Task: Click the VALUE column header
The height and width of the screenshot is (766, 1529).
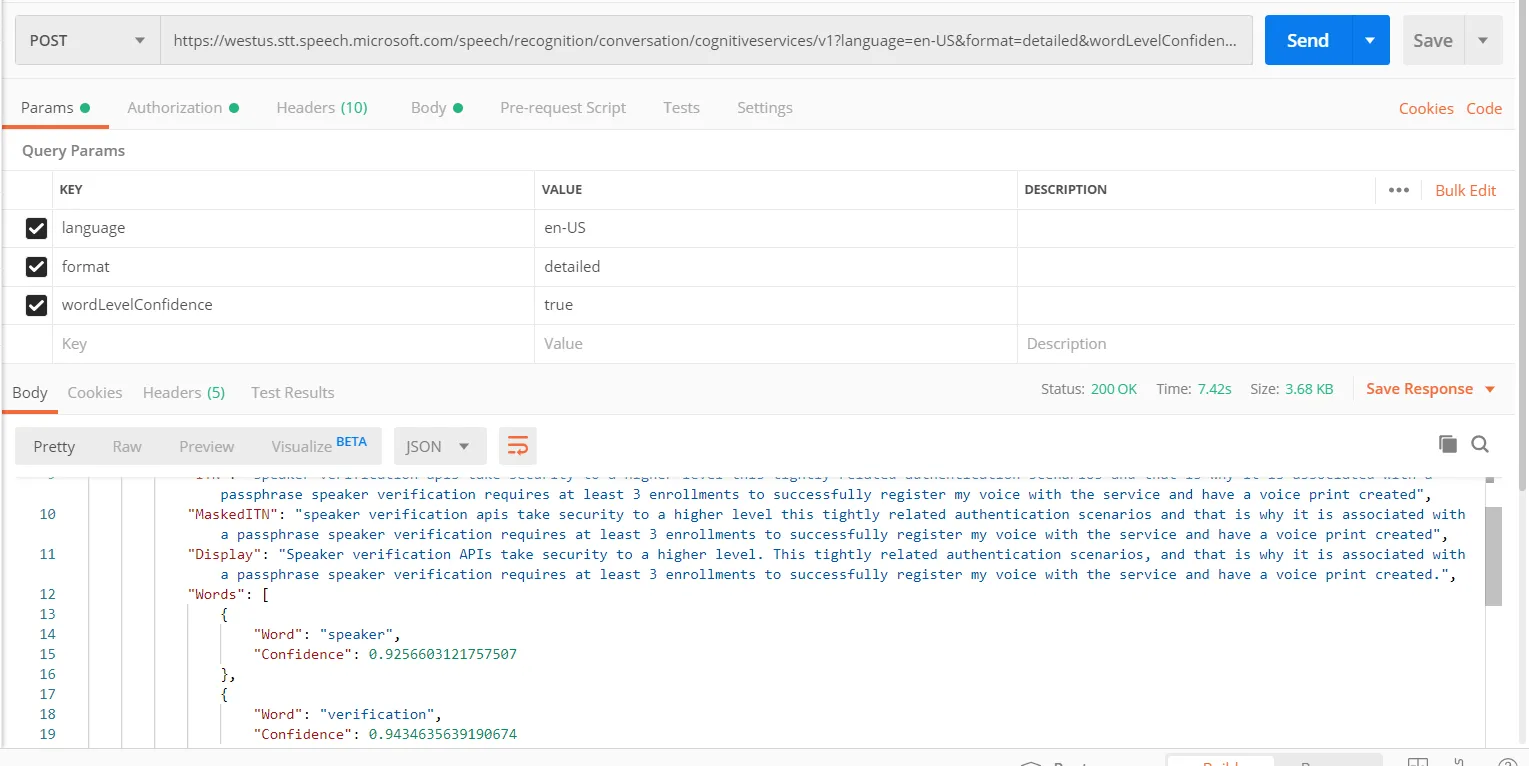Action: tap(562, 190)
